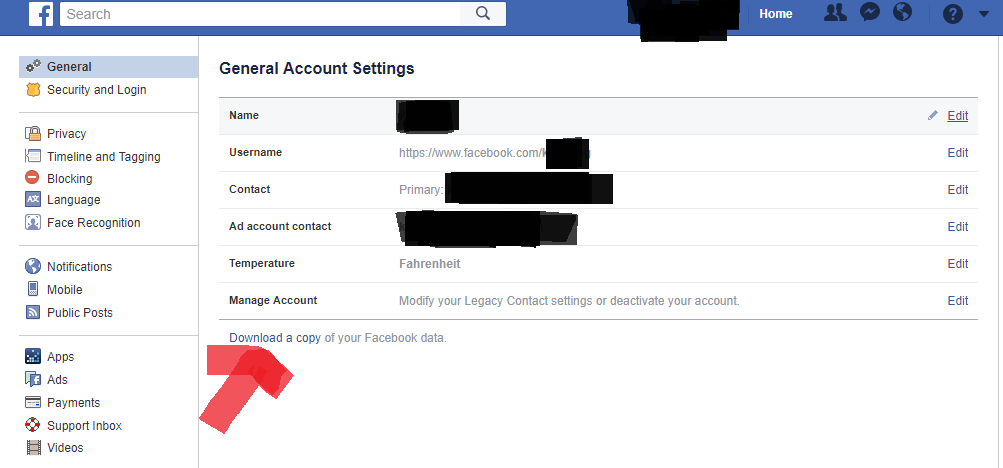Click the pencil icon in Name row
This screenshot has width=1003, height=468.
[x=933, y=115]
